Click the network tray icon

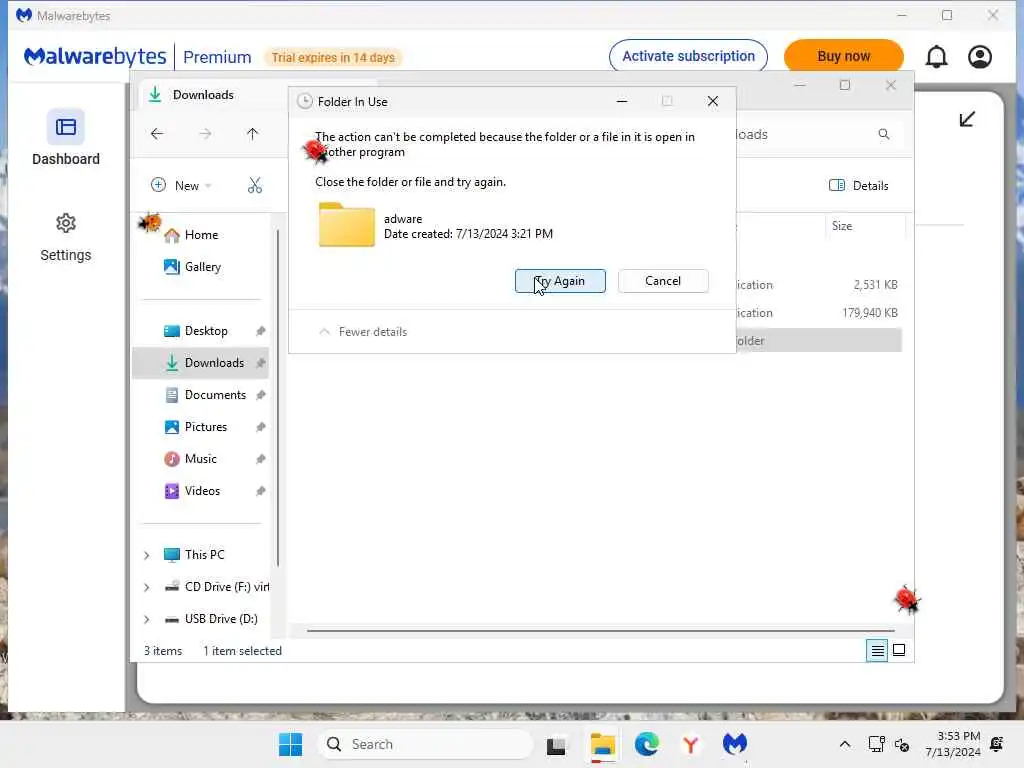(x=876, y=744)
